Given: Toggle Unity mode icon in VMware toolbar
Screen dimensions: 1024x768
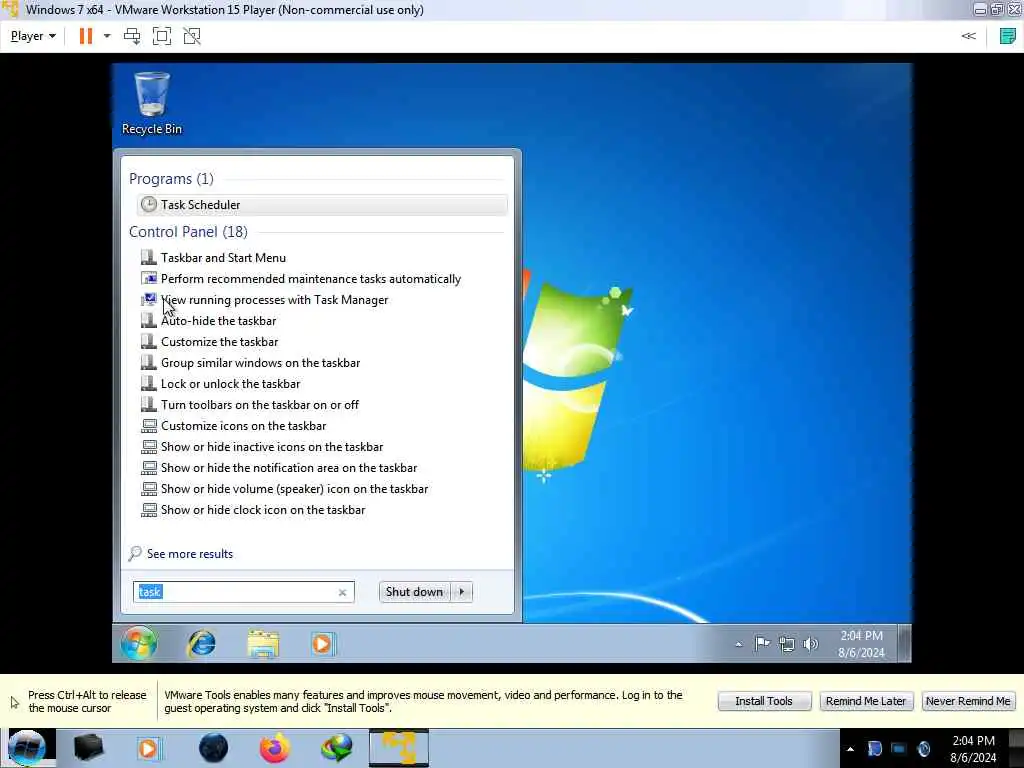Looking at the screenshot, I should 192,36.
